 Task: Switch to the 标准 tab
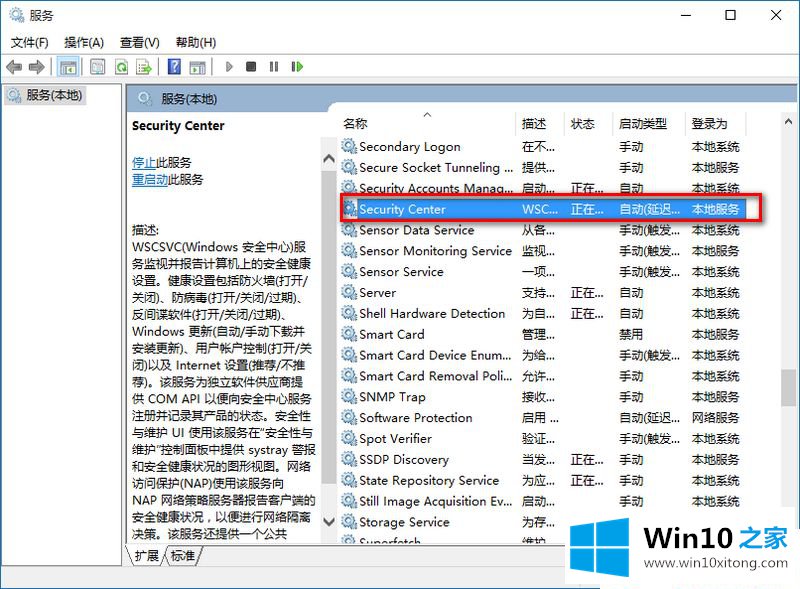tap(183, 555)
